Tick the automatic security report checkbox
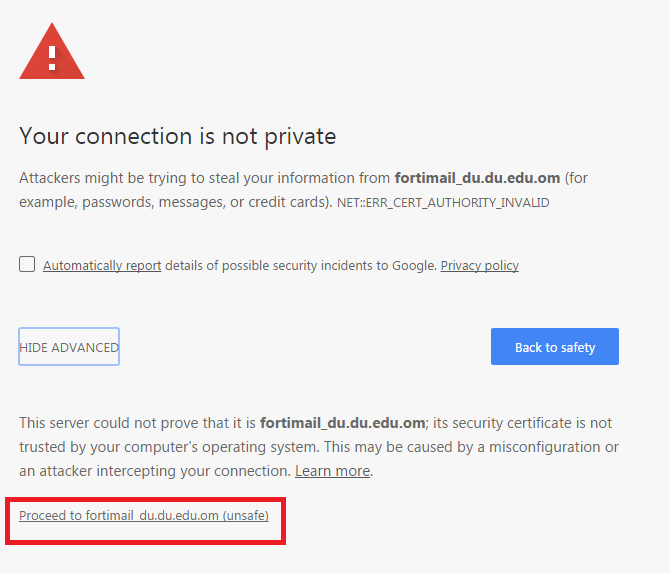Viewport: 670px width, 573px height. coord(27,264)
